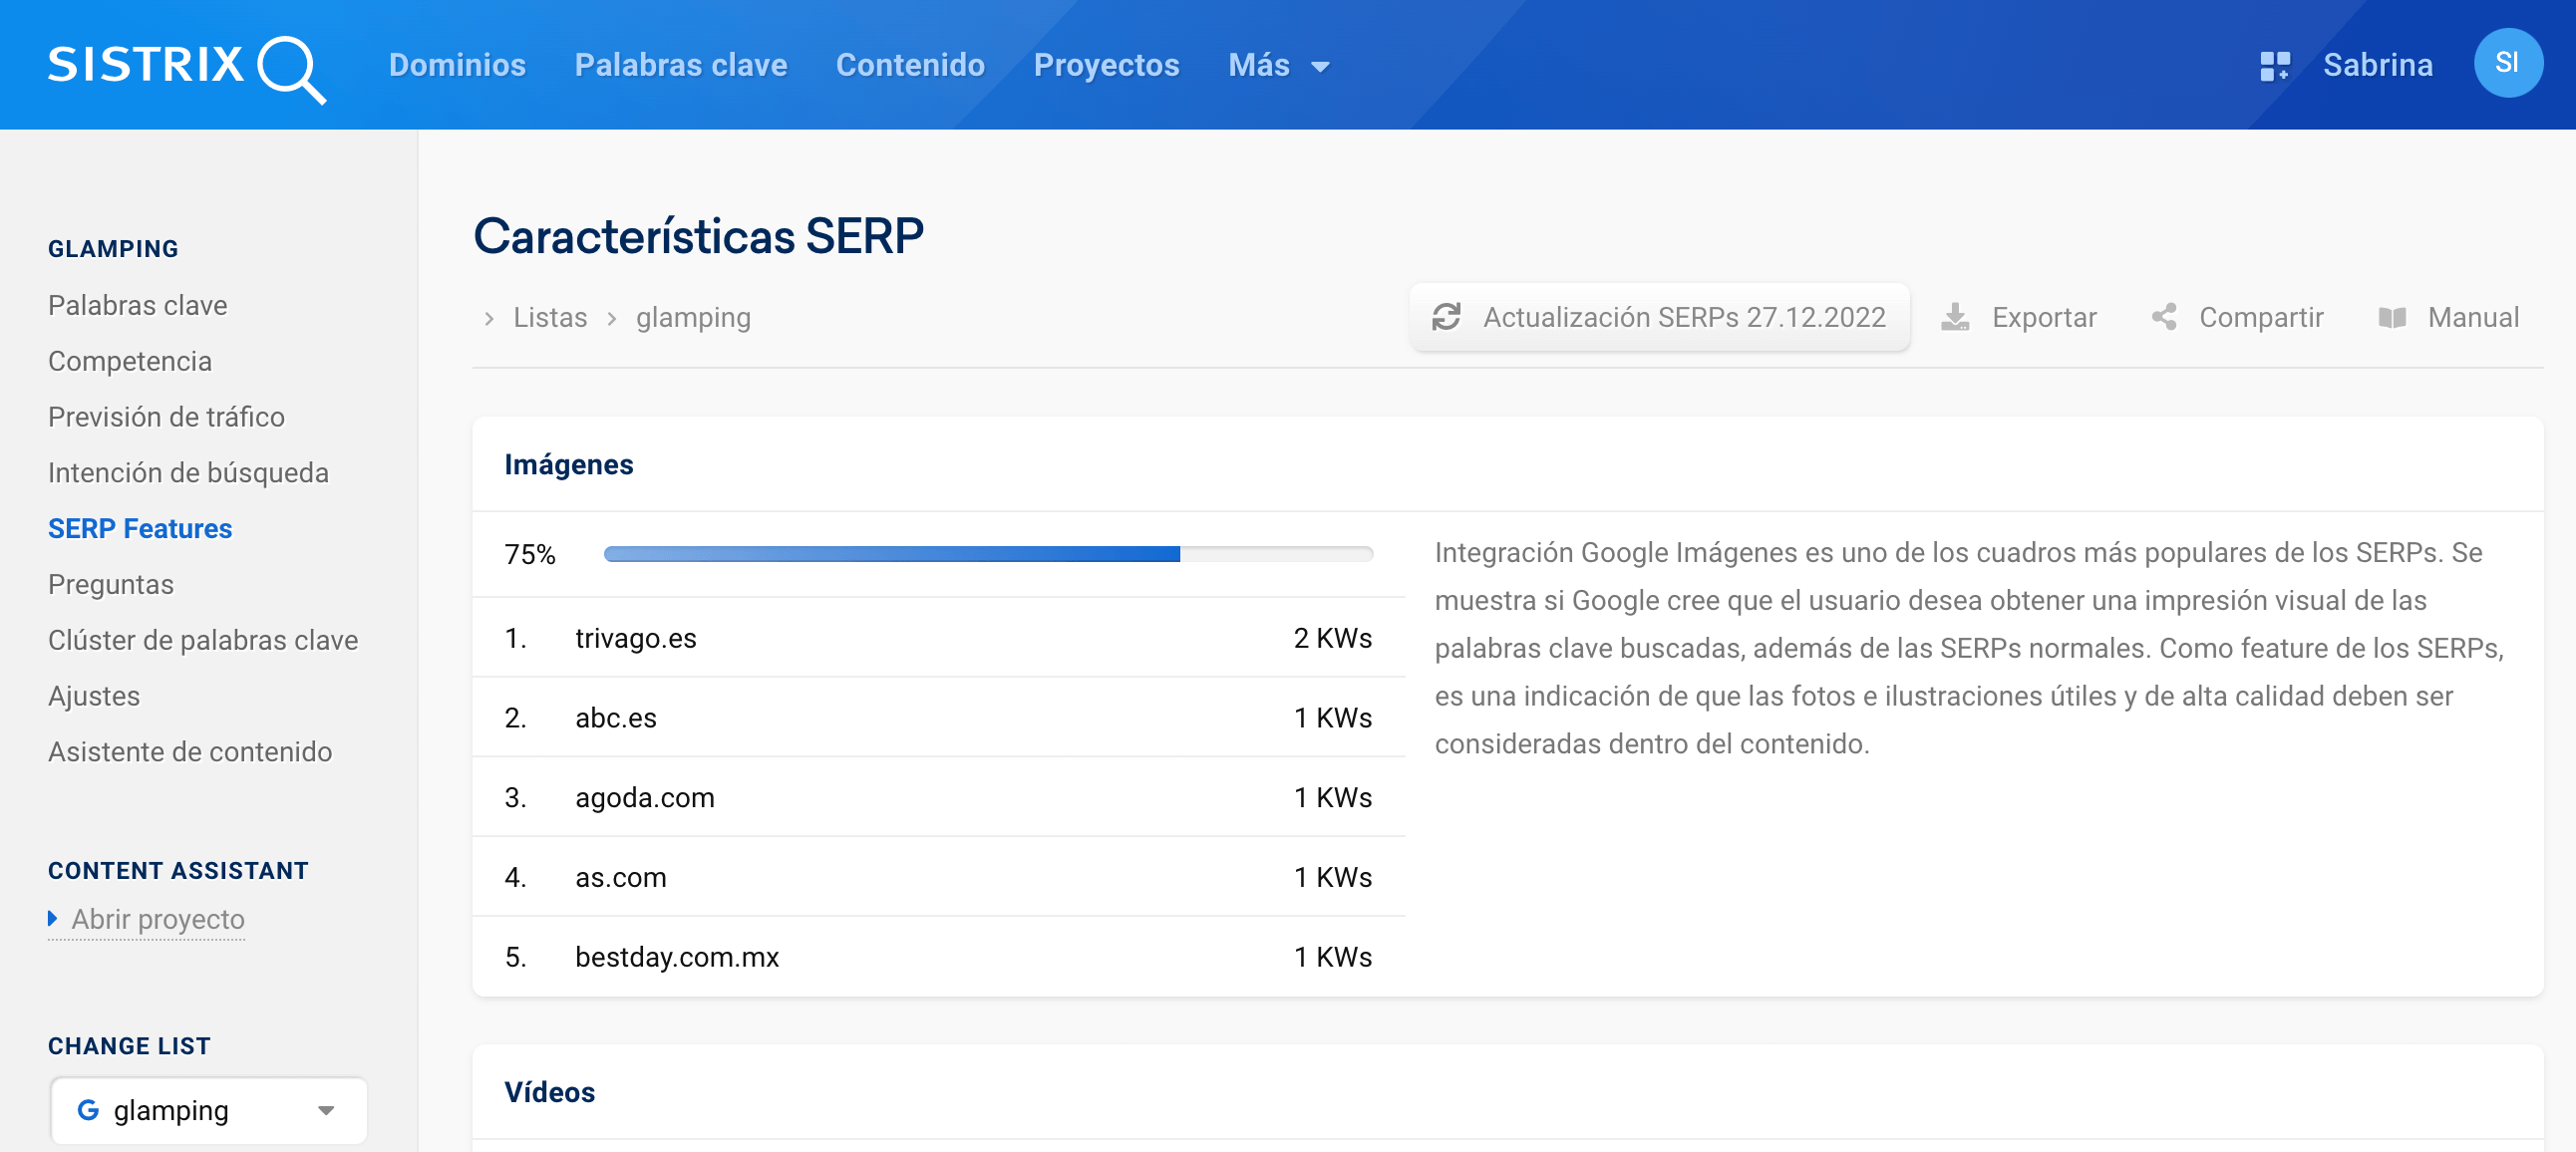Open Asistente de contenido
Screen dimensions: 2576x1152
click(x=190, y=752)
